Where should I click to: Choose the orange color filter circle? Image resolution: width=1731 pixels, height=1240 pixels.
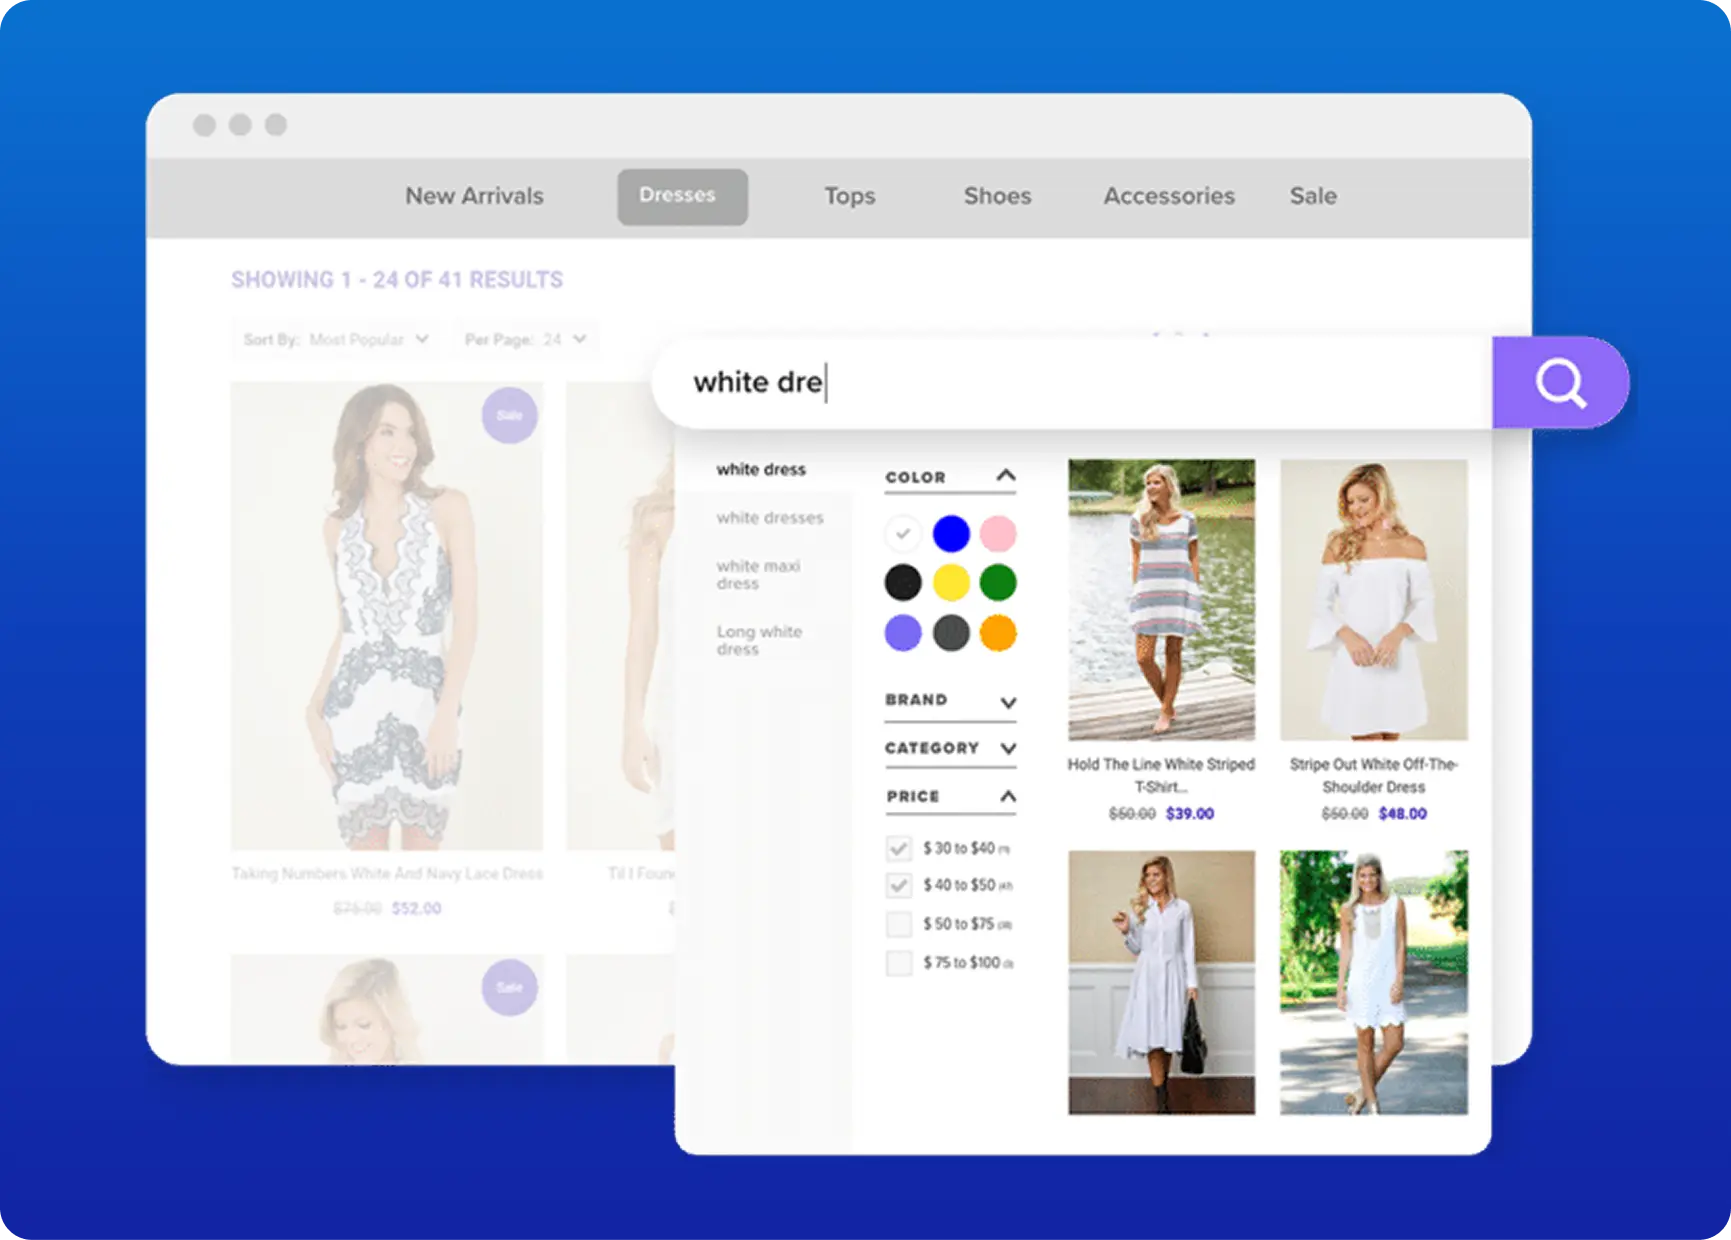point(997,633)
